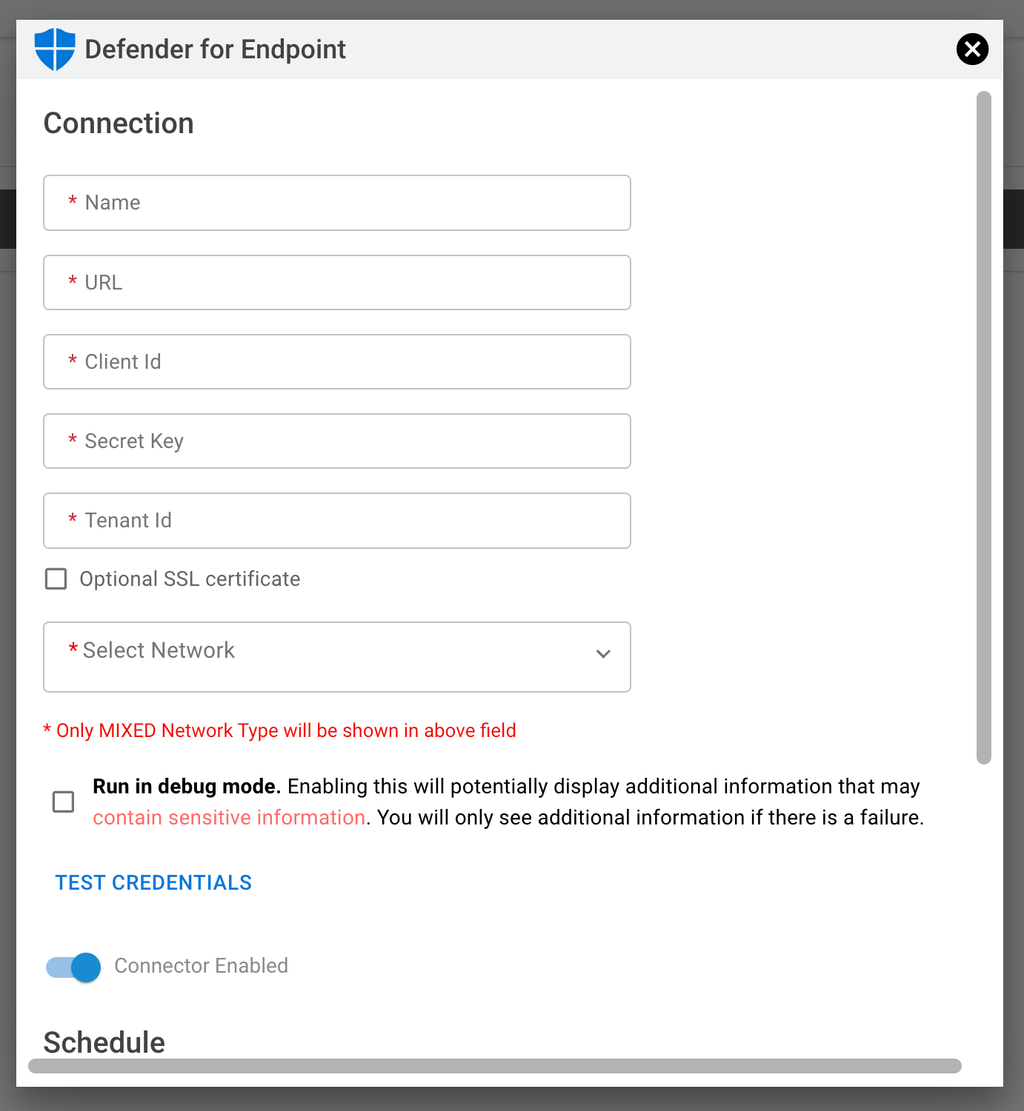The width and height of the screenshot is (1024, 1111).
Task: Click the Name input field
Action: pos(336,202)
